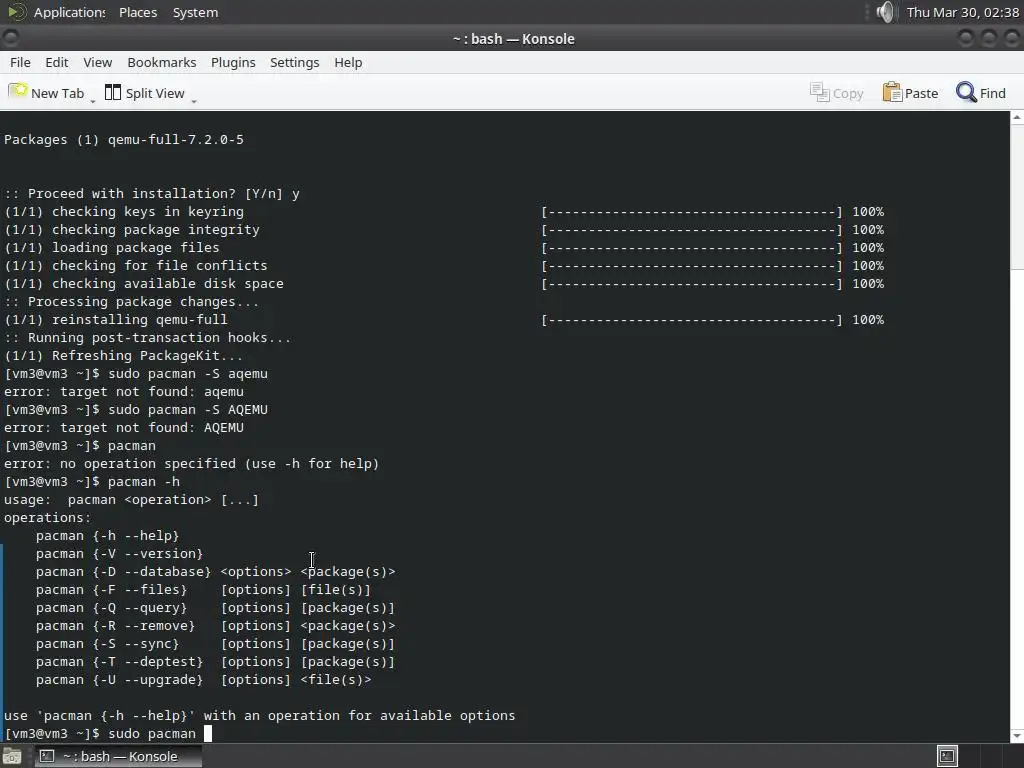This screenshot has width=1024, height=768.
Task: Click 'reinstalling qemu-full' text
Action: click(x=140, y=319)
